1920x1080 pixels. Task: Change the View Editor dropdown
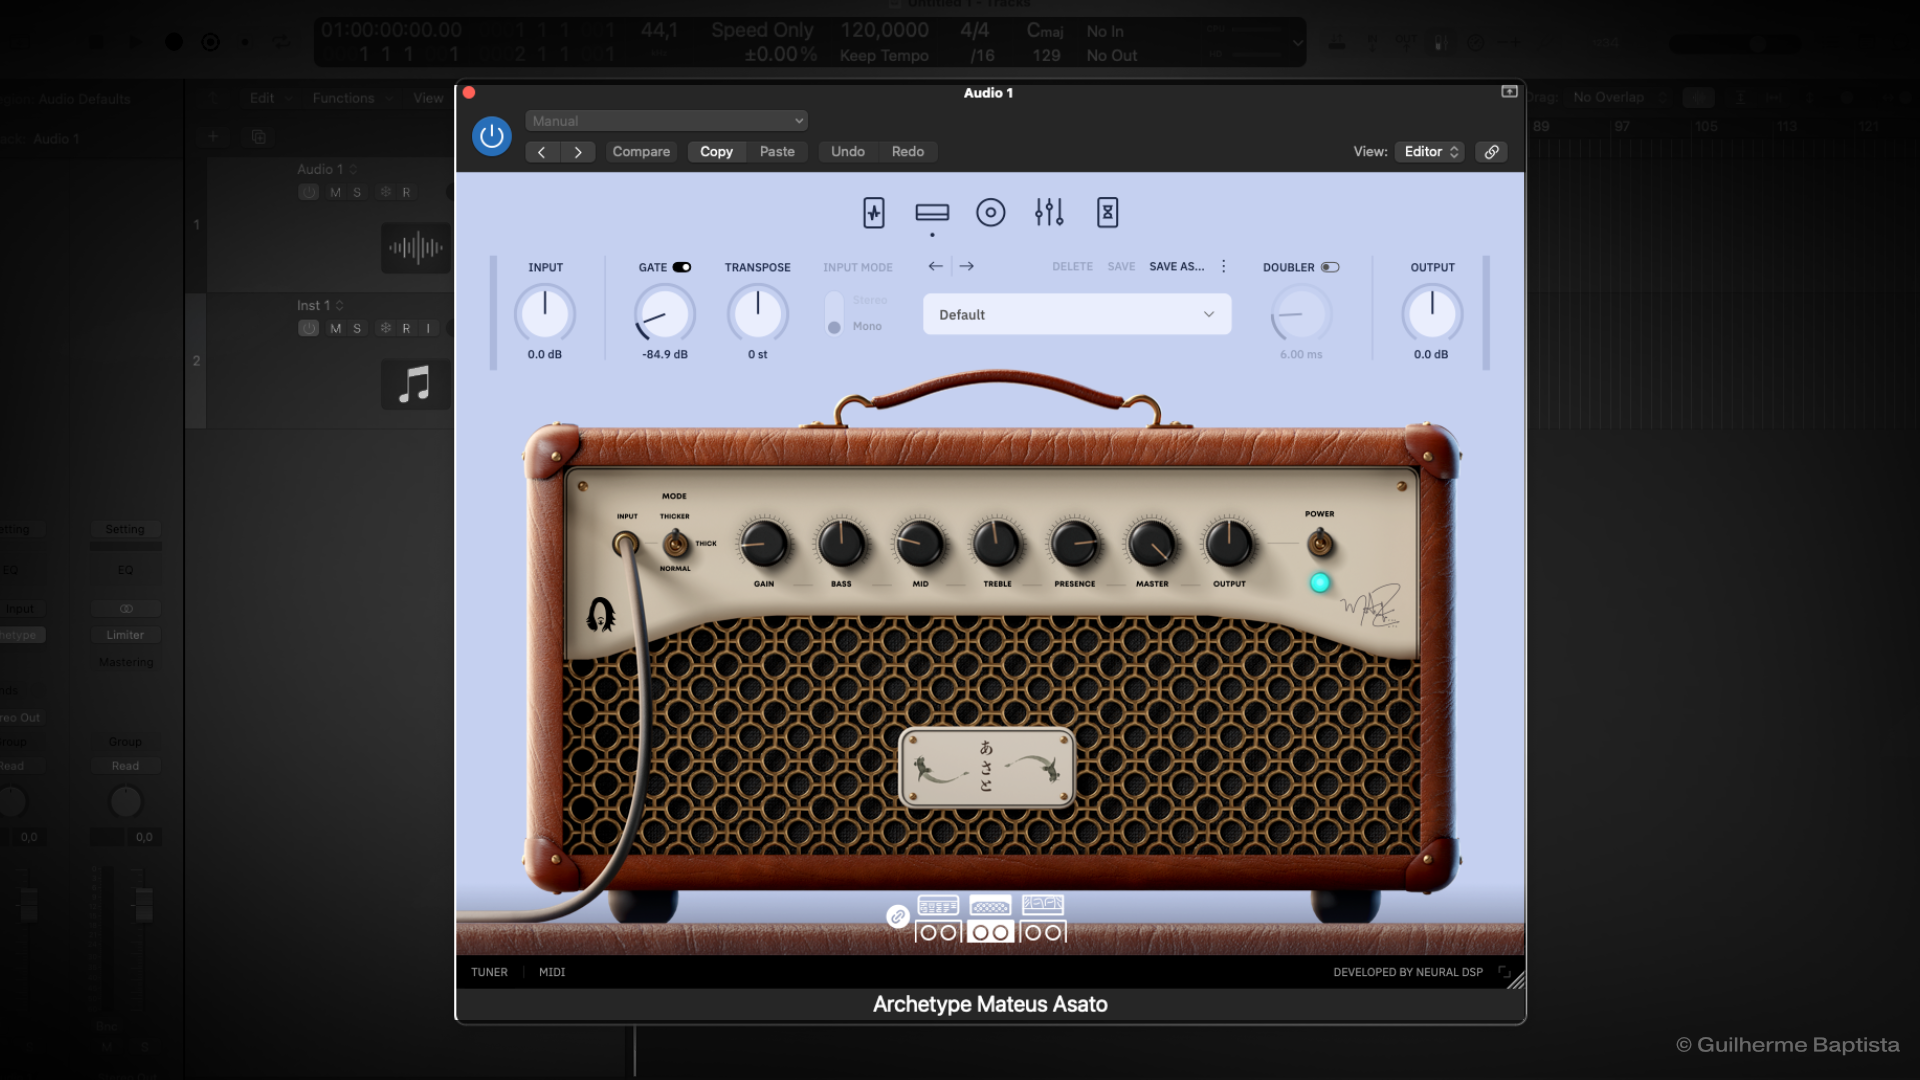(x=1430, y=152)
